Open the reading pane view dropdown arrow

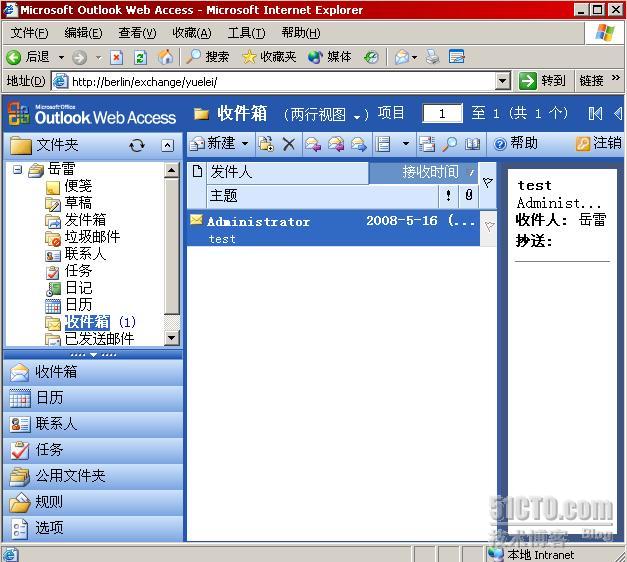405,144
